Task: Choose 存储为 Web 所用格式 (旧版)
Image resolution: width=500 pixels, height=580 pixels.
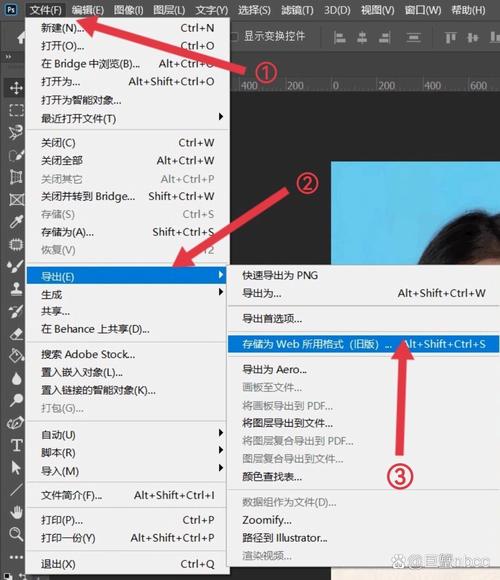Action: point(363,344)
